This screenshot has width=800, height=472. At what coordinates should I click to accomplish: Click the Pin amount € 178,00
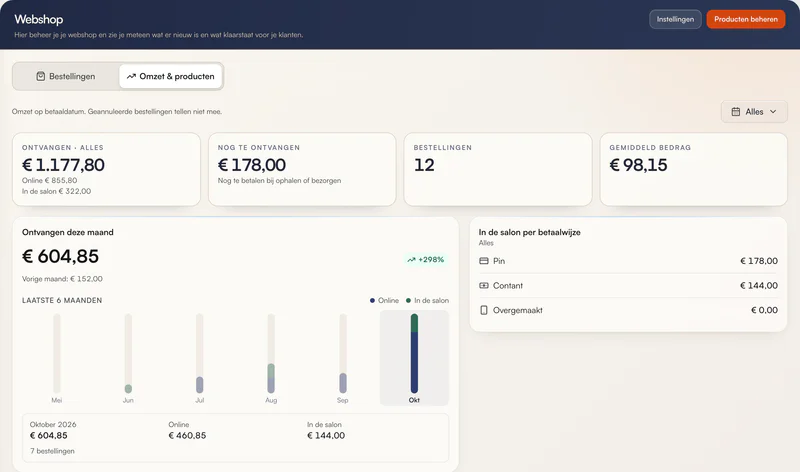[759, 261]
